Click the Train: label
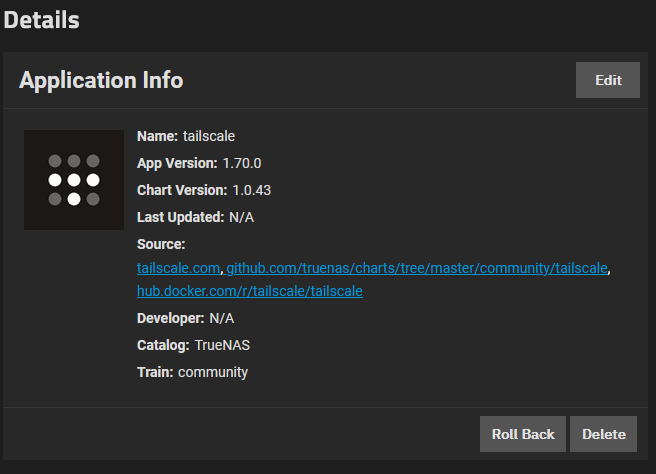Viewport: 656px width, 474px height. click(x=155, y=372)
